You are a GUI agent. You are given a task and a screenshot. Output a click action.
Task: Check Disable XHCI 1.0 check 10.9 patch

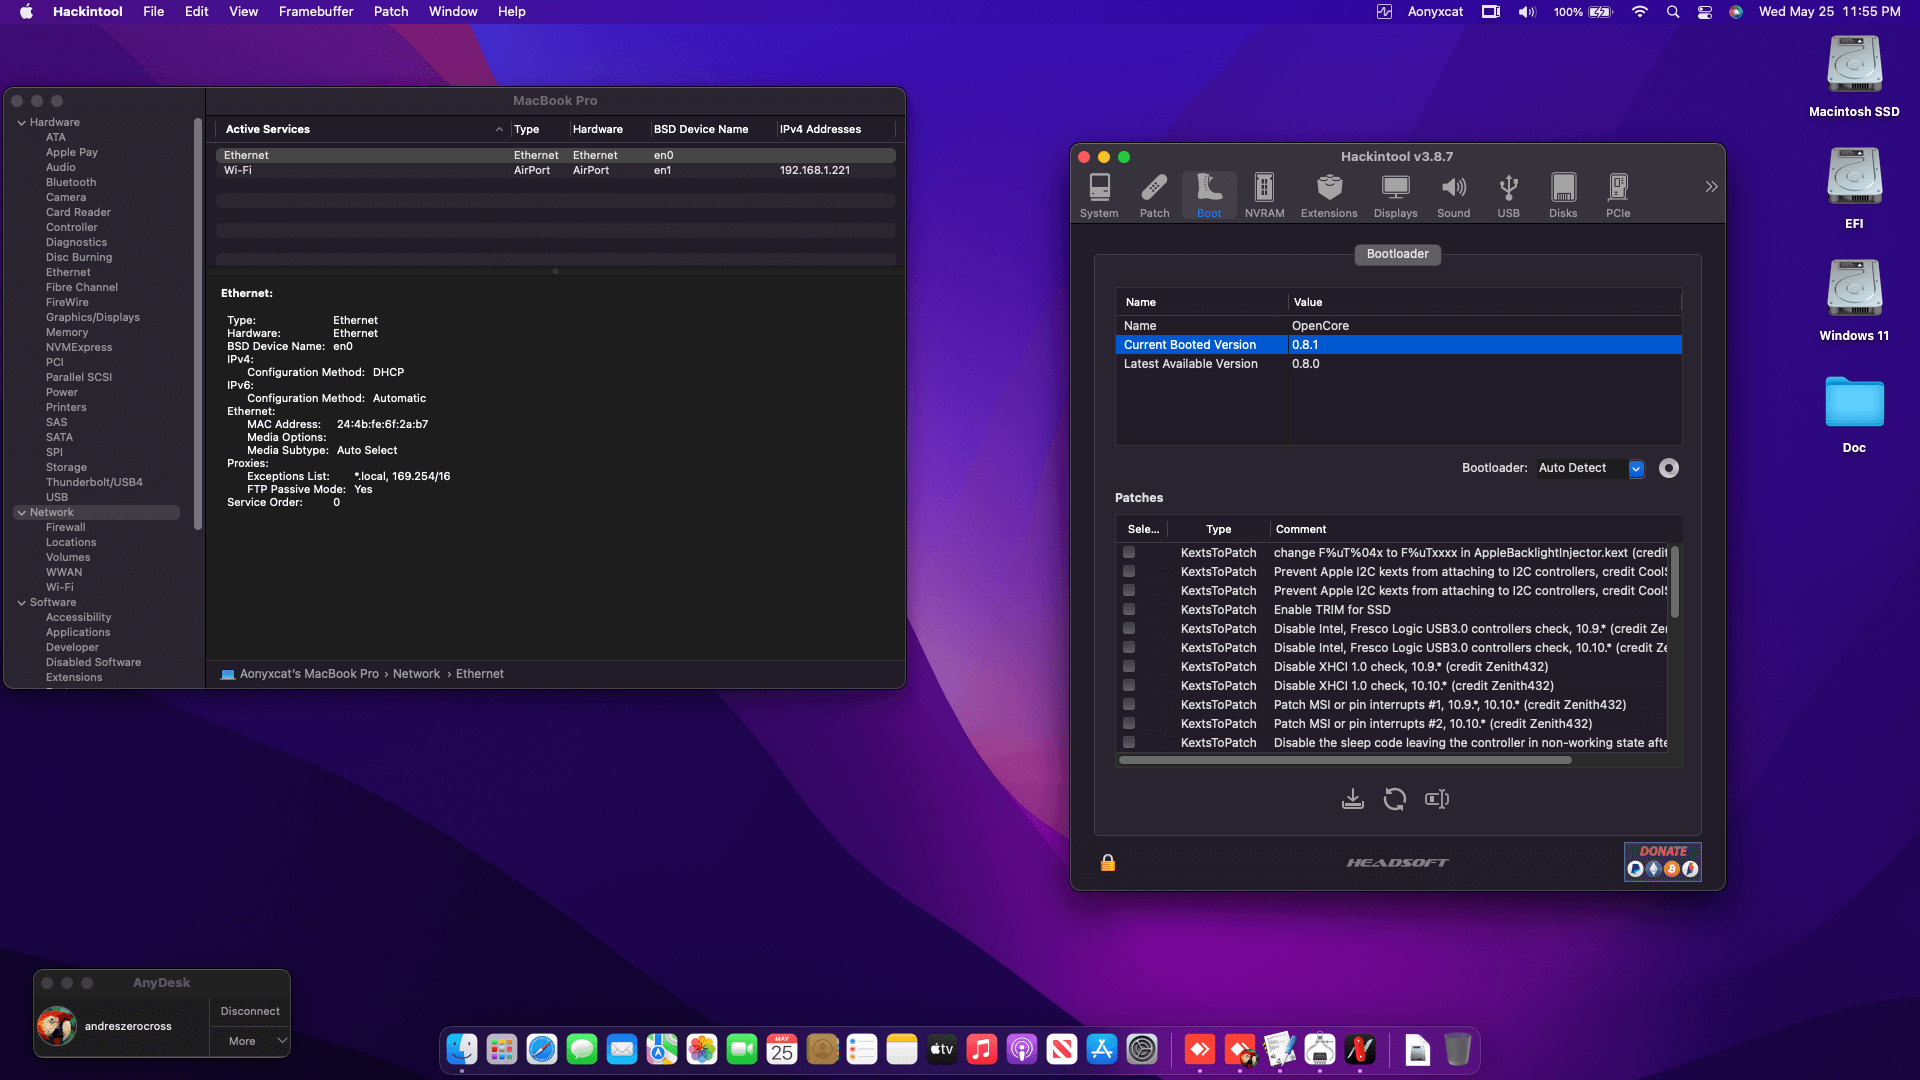[x=1129, y=666]
